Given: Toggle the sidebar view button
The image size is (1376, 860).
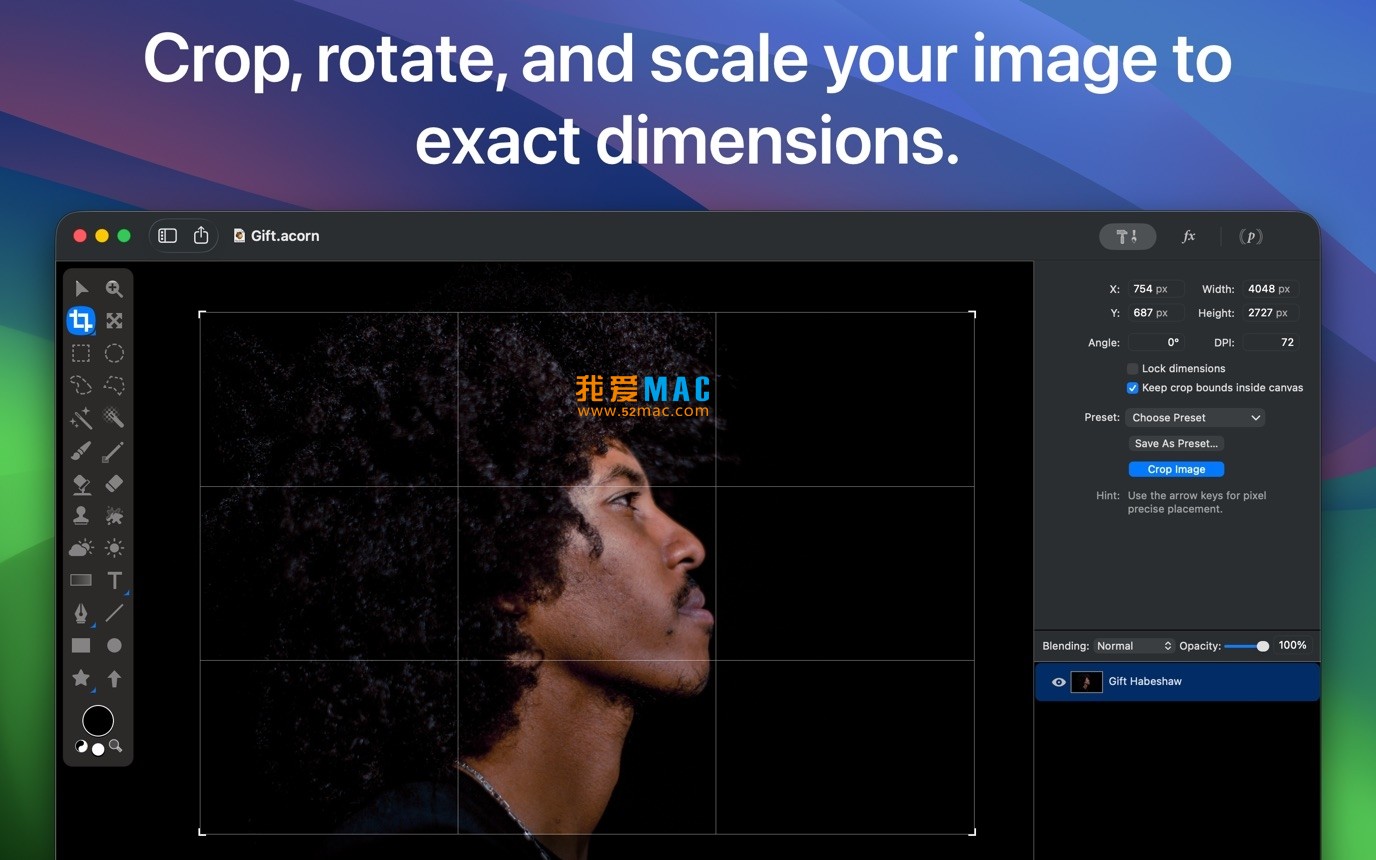Looking at the screenshot, I should point(167,236).
